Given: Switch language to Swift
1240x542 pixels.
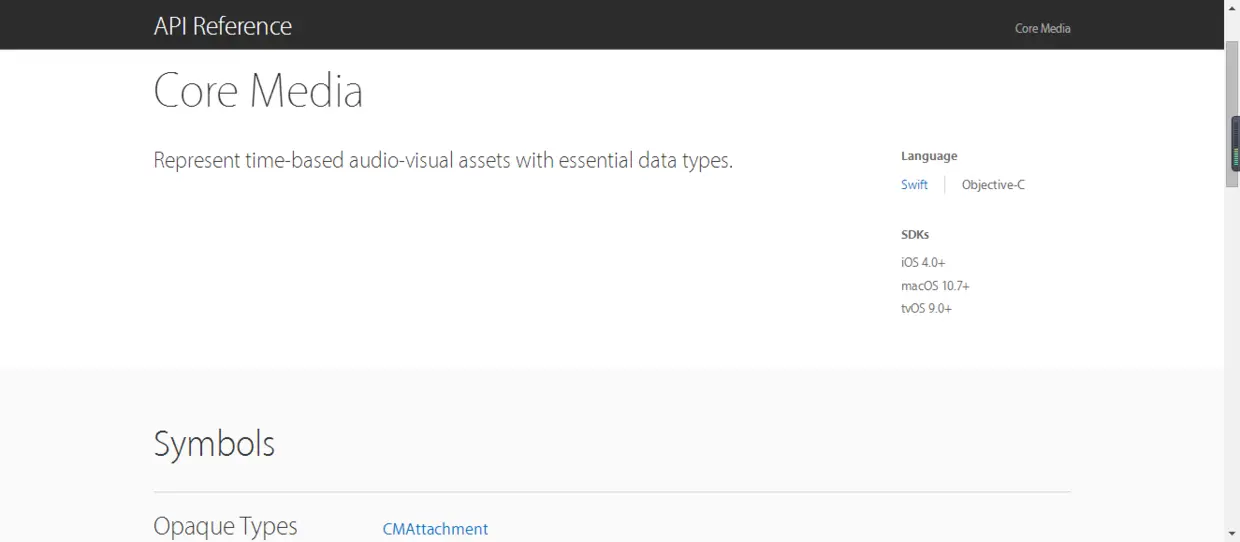Looking at the screenshot, I should [x=914, y=185].
